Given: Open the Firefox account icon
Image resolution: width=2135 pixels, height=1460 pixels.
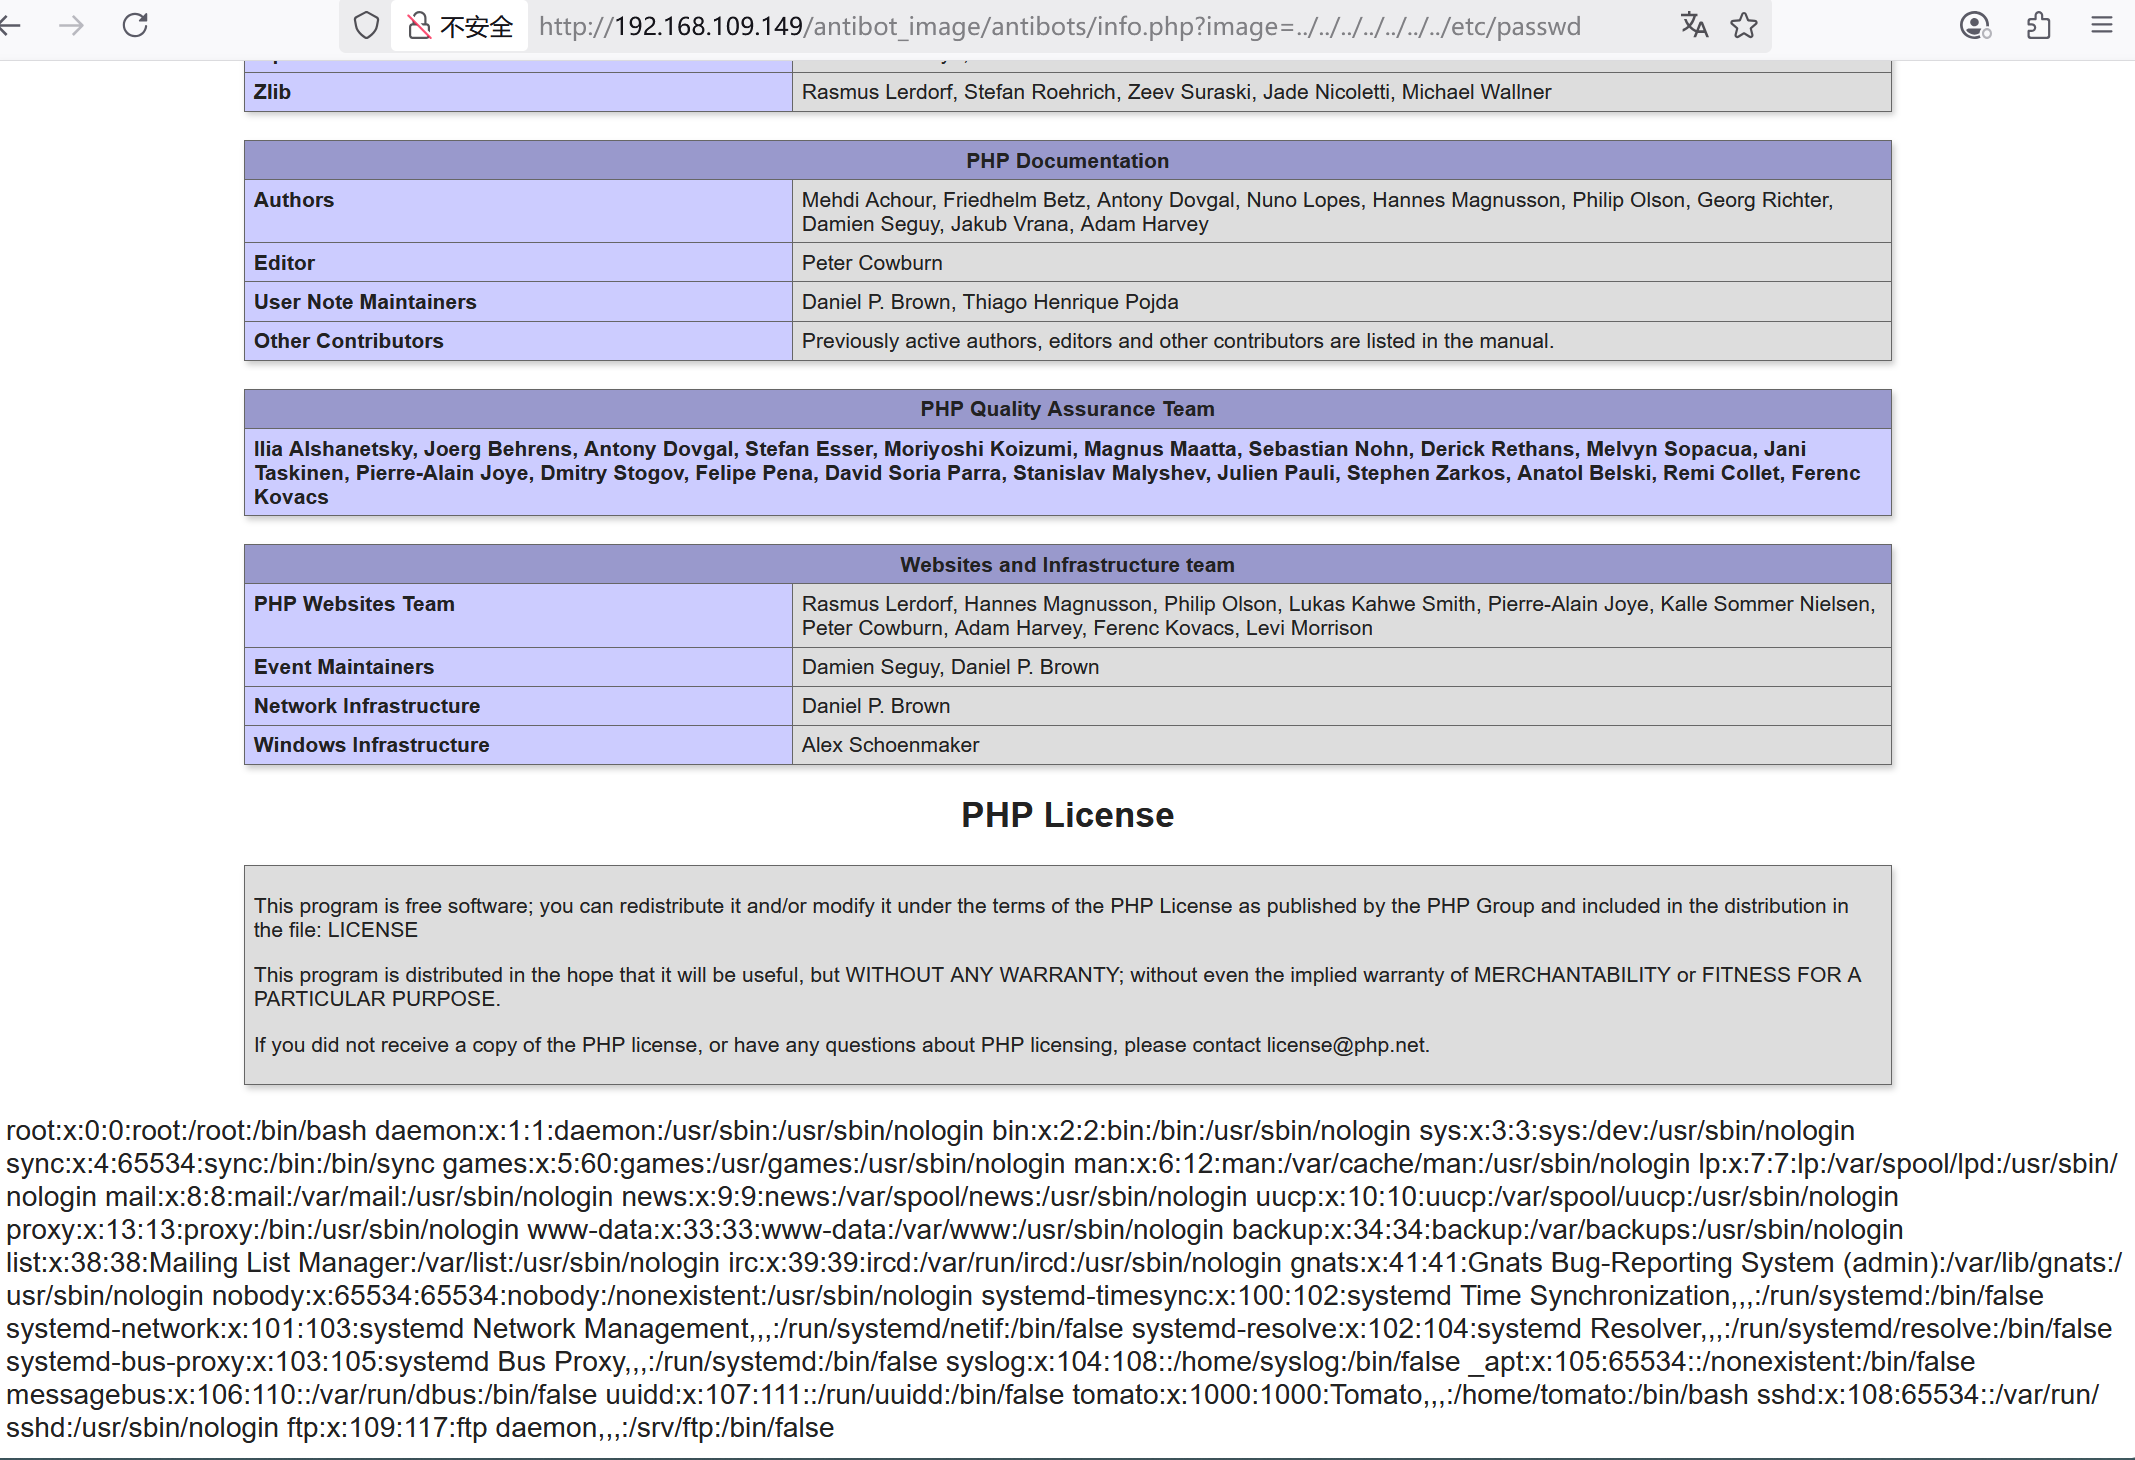Looking at the screenshot, I should click(x=1975, y=25).
